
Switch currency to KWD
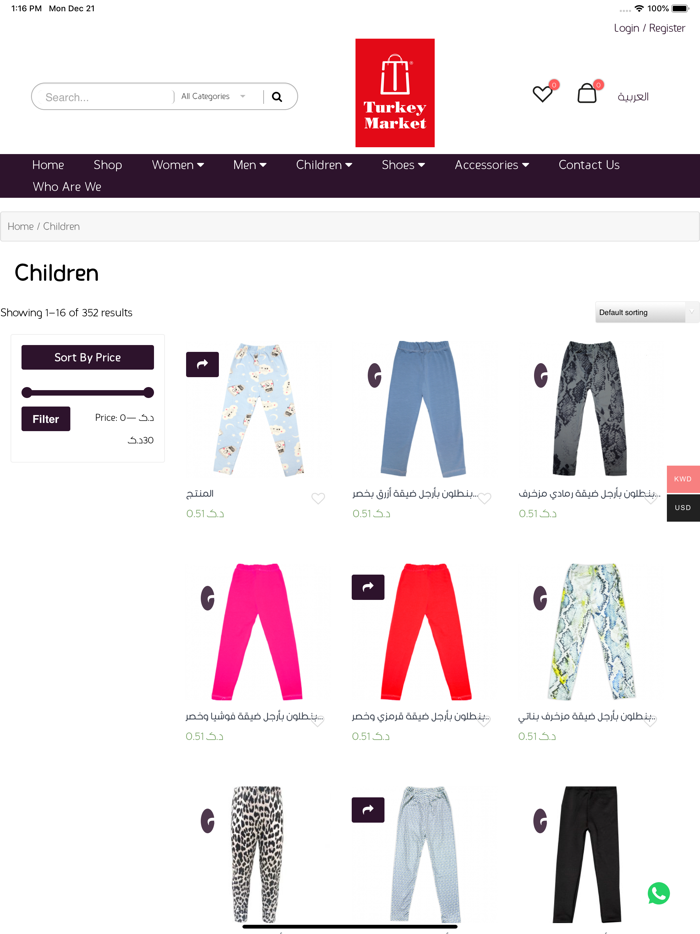pos(683,479)
